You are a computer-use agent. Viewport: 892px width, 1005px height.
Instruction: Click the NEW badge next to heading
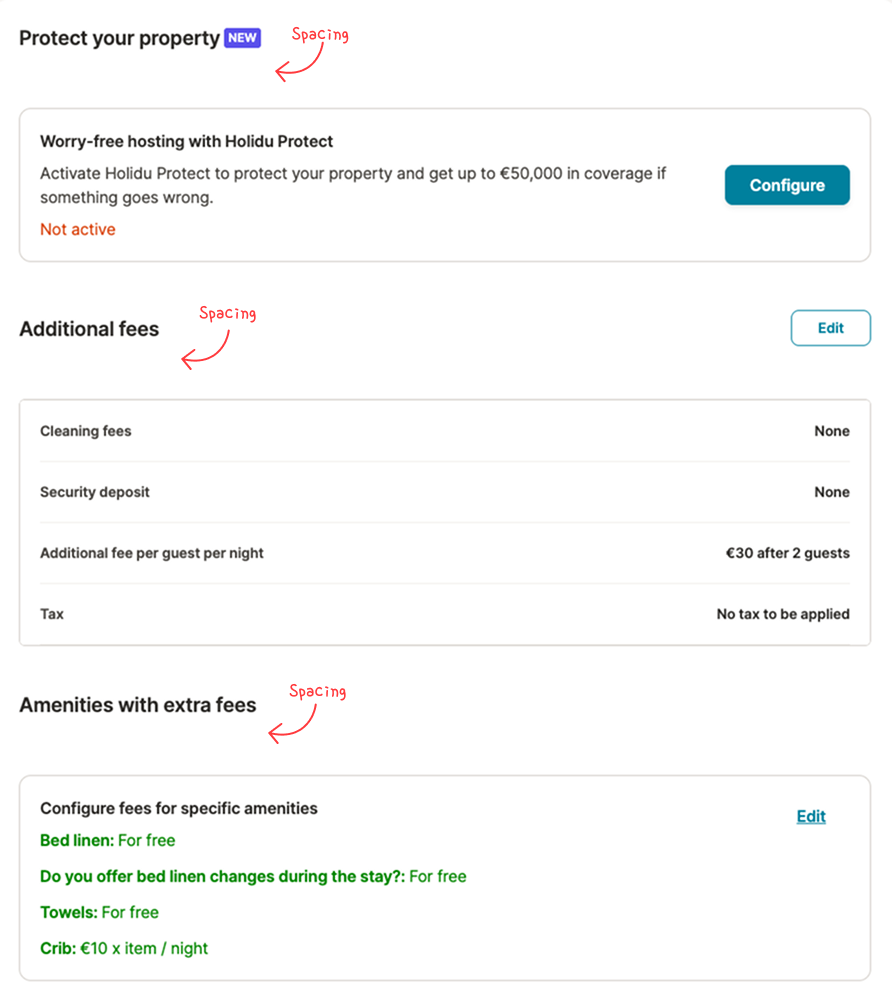(243, 38)
